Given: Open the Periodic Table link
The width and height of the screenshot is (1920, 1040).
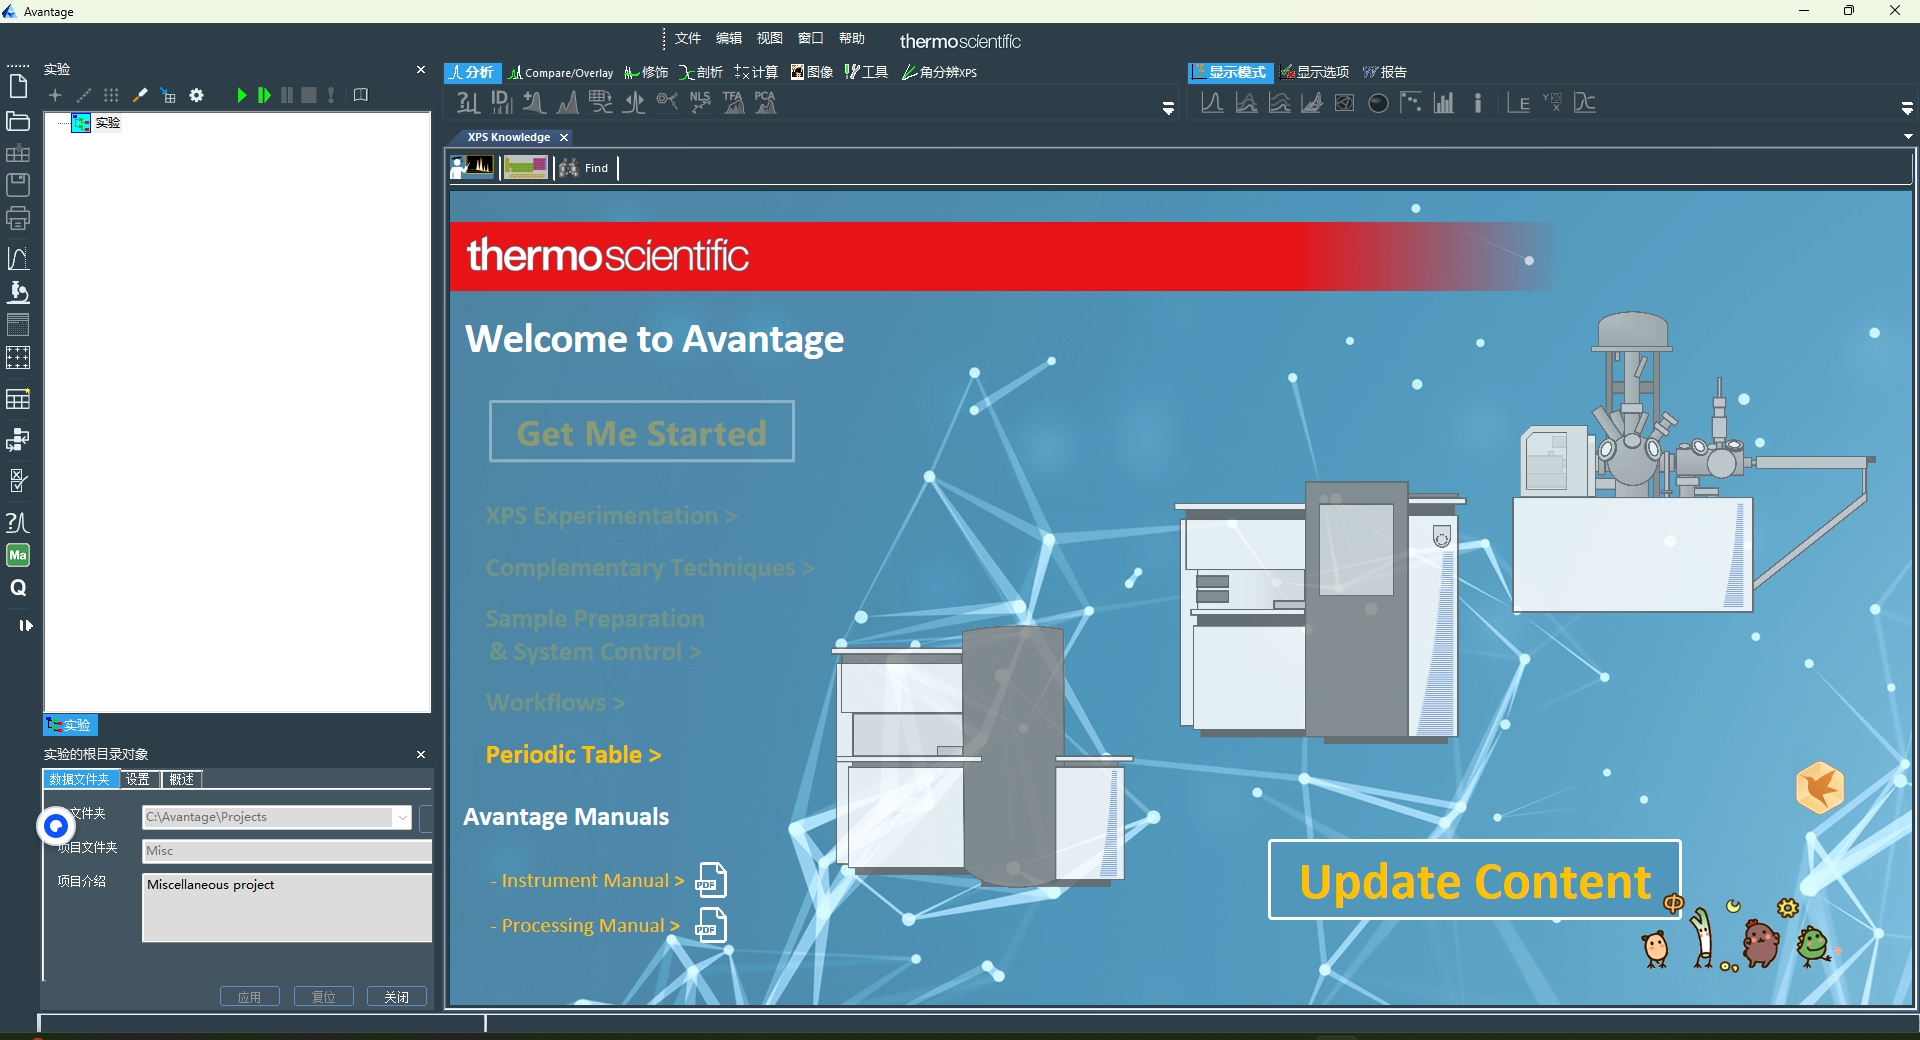Looking at the screenshot, I should click(x=573, y=755).
